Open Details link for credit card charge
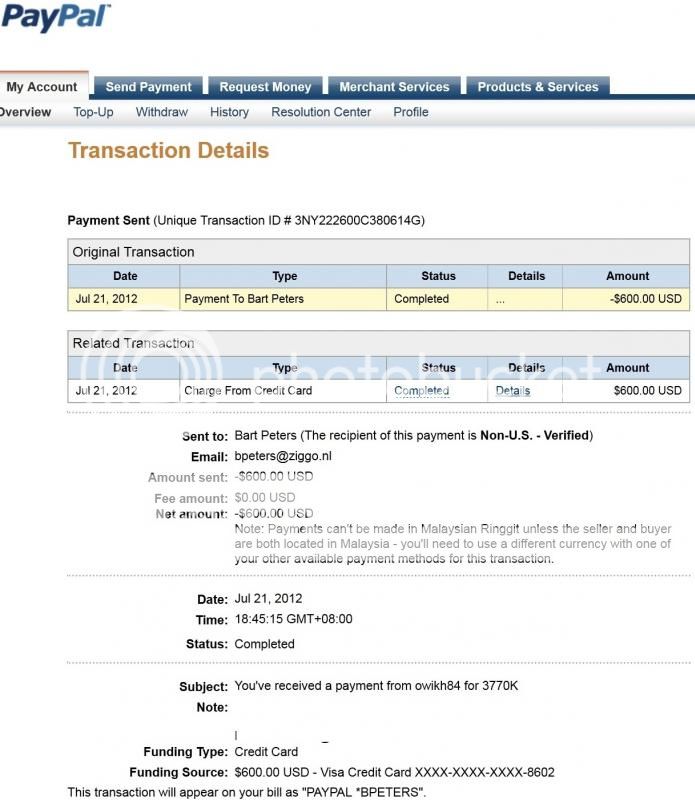 [513, 391]
